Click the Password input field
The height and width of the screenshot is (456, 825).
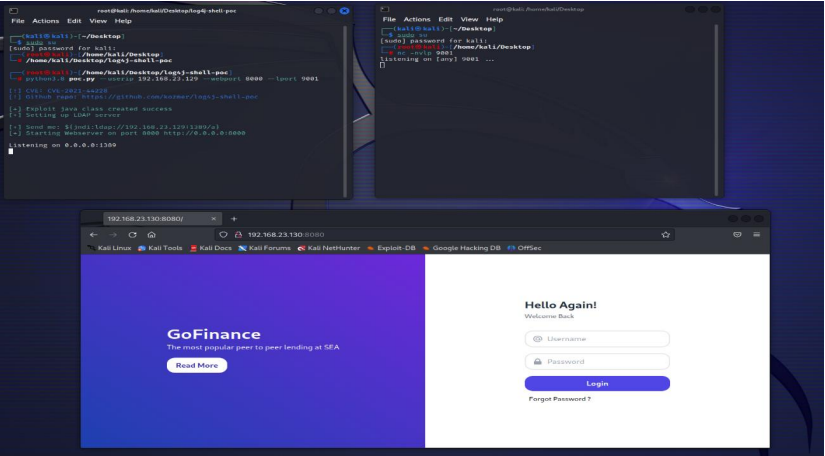click(x=597, y=361)
